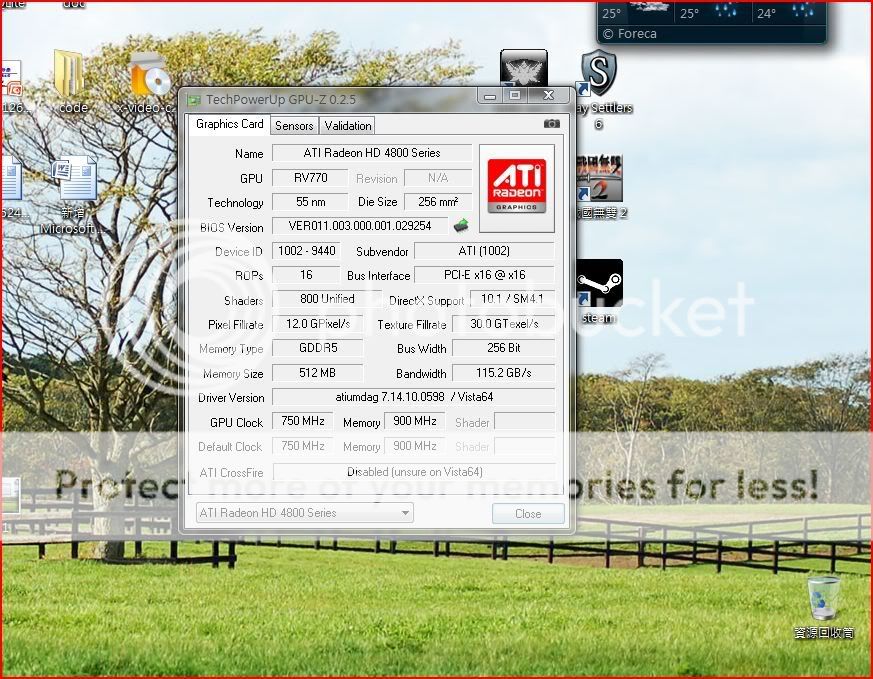Close GPU-Z with the title bar X

click(x=548, y=96)
